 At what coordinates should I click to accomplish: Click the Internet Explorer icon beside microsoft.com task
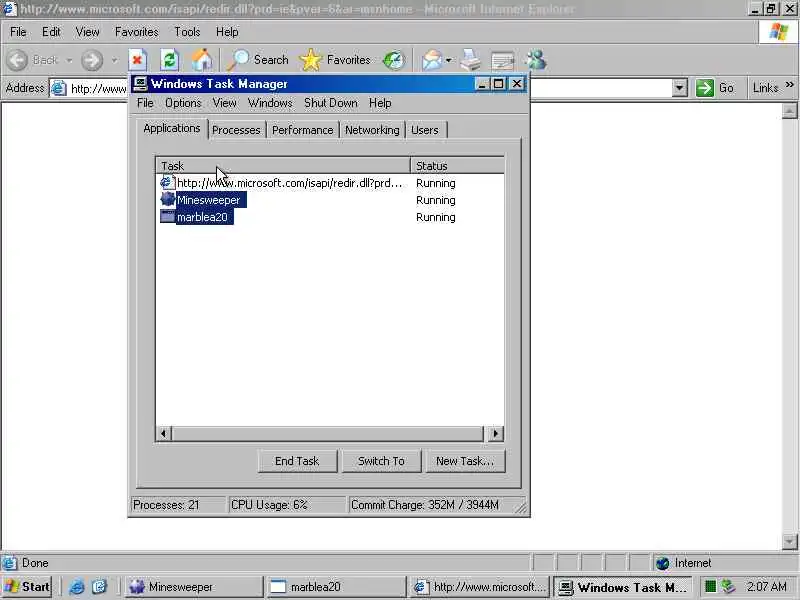pyautogui.click(x=167, y=182)
